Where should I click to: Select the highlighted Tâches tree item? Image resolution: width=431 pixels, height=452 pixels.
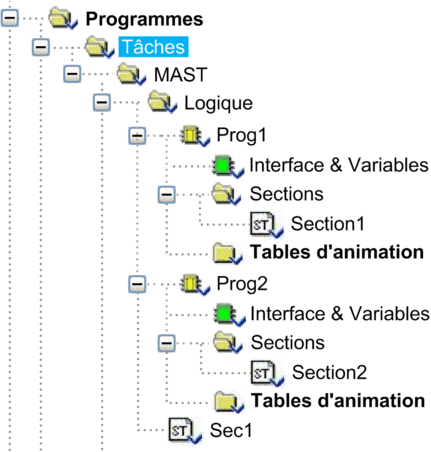(x=153, y=47)
